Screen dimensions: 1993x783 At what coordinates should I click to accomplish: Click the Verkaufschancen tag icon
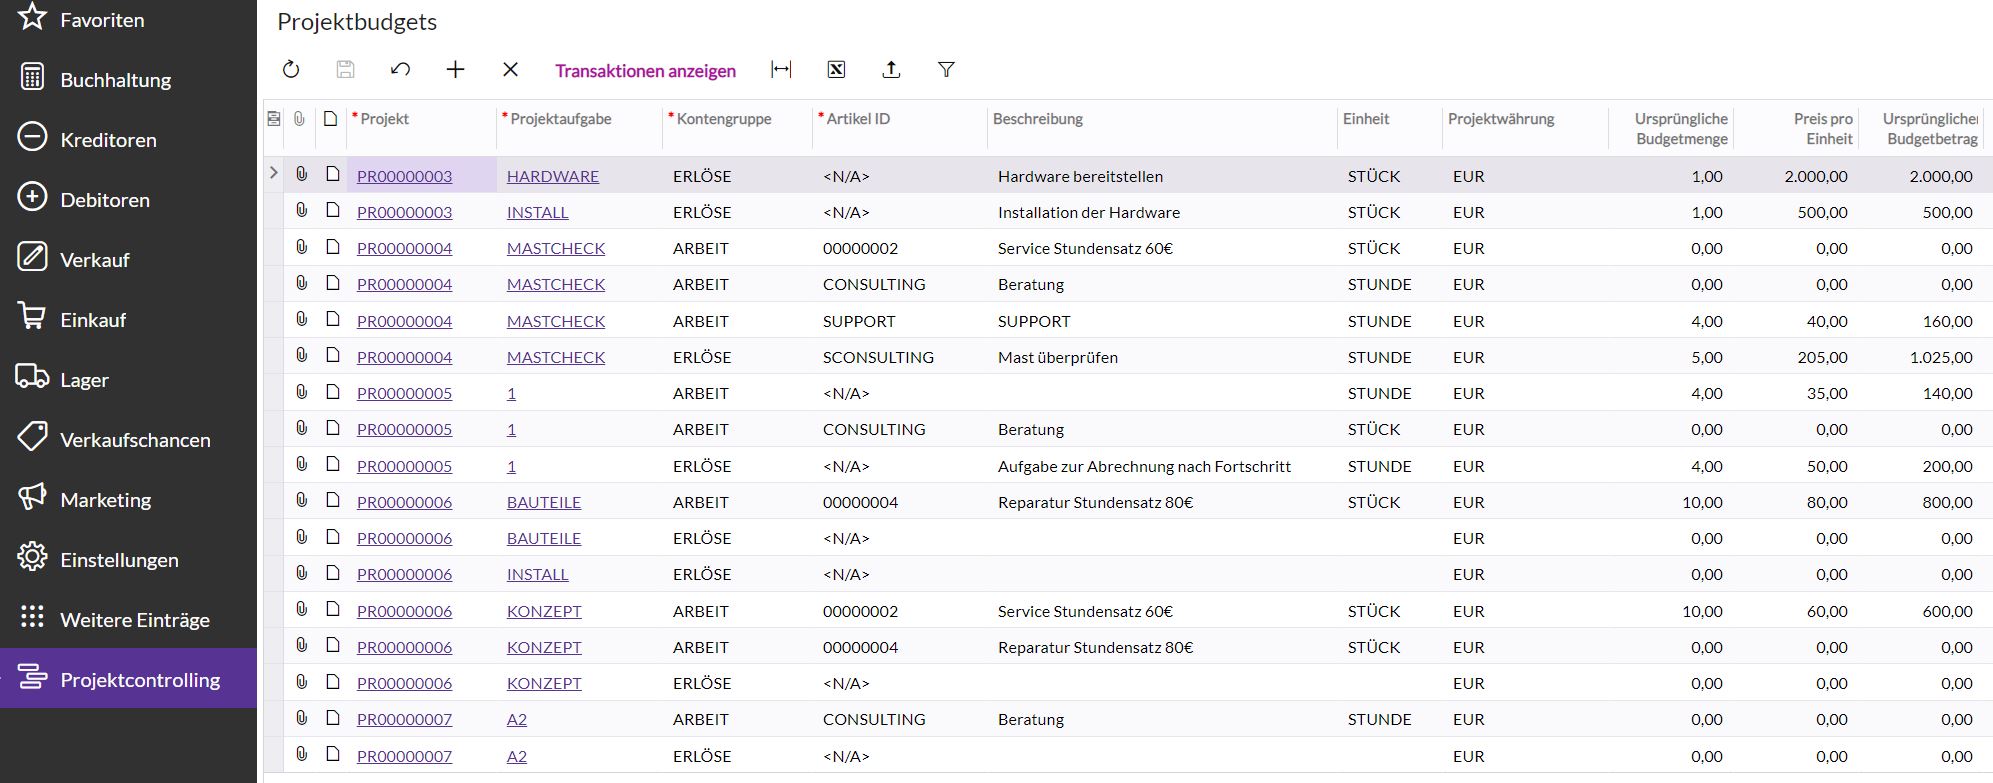click(x=32, y=437)
